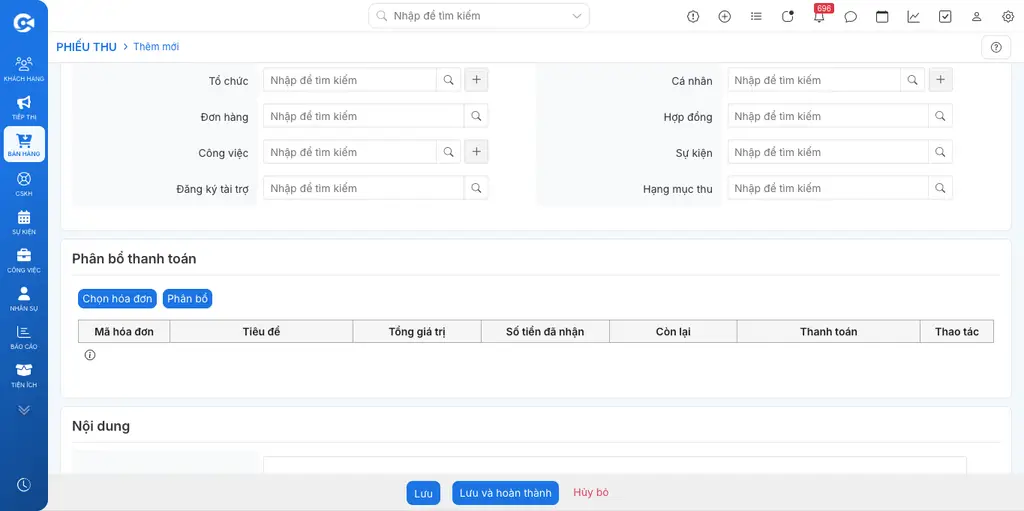Viewport: 1024px width, 511px height.
Task: Add a new Cá nhân with plus icon
Action: [x=940, y=80]
